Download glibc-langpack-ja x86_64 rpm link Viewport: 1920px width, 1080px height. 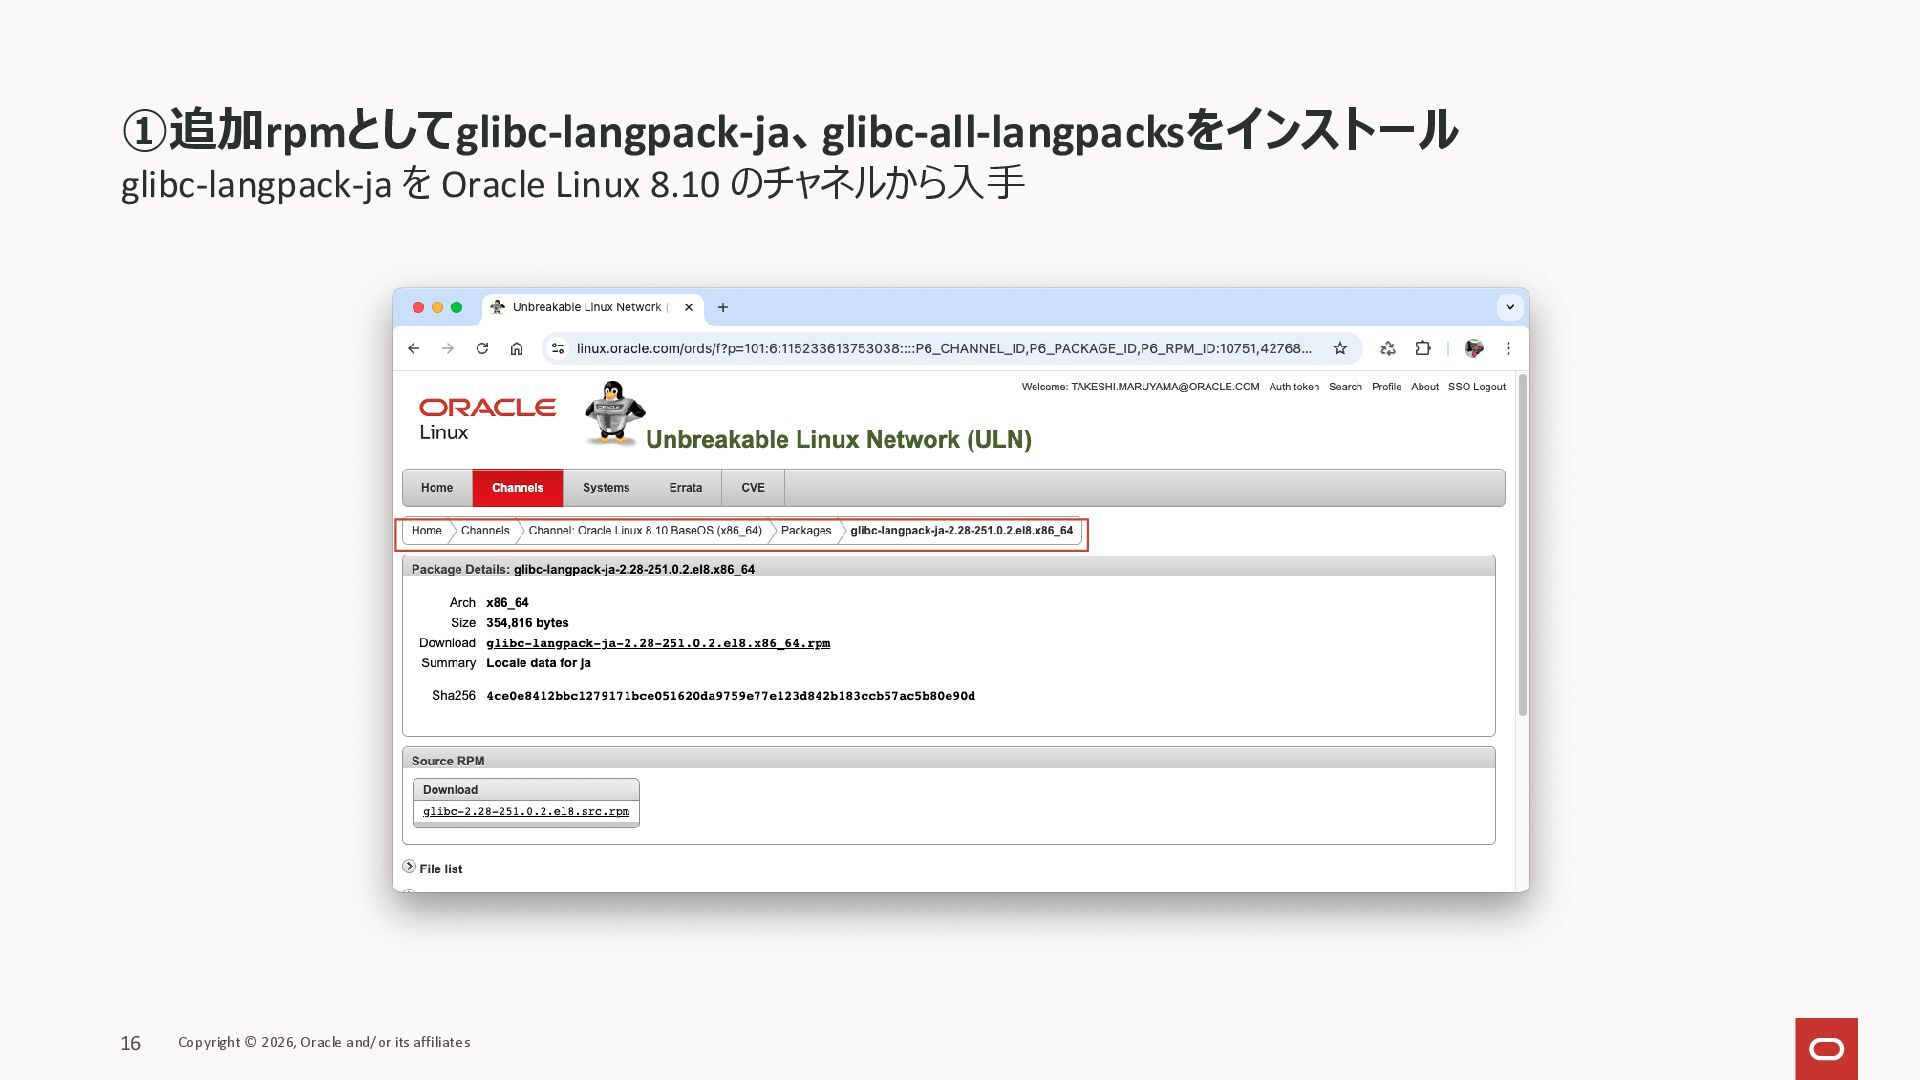pos(657,643)
